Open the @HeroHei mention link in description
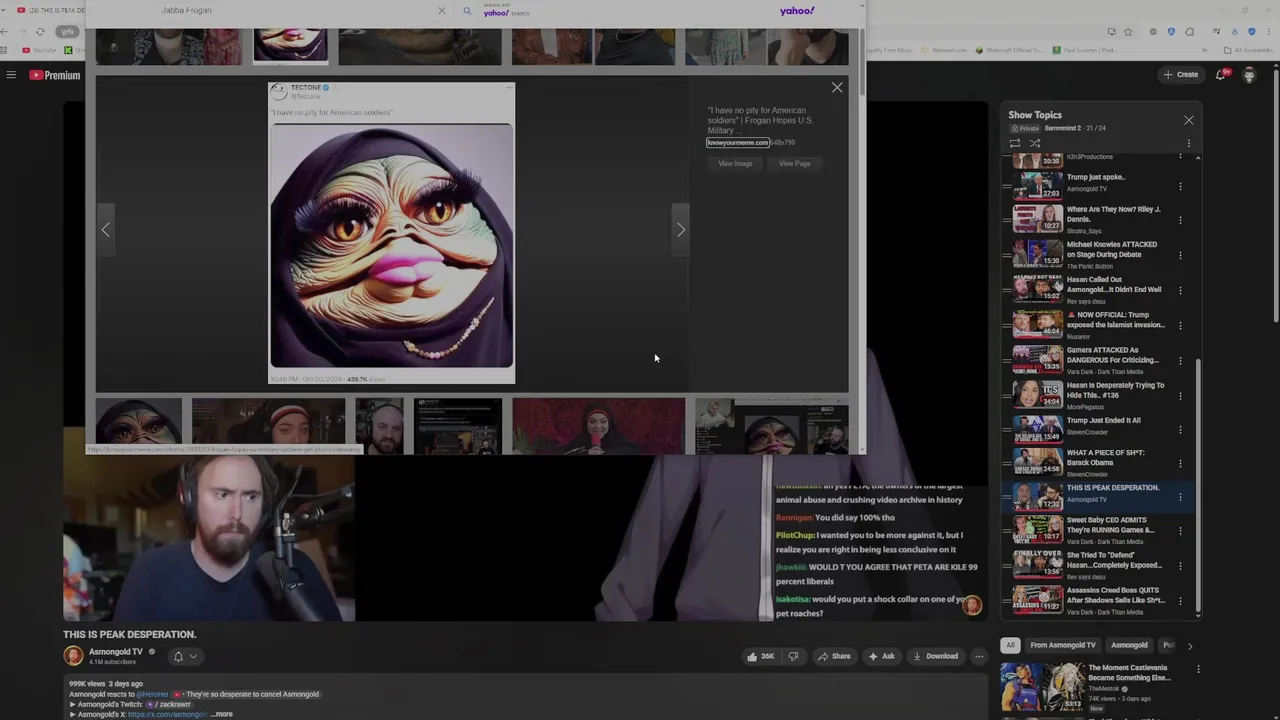This screenshot has width=1280, height=720. (153, 694)
